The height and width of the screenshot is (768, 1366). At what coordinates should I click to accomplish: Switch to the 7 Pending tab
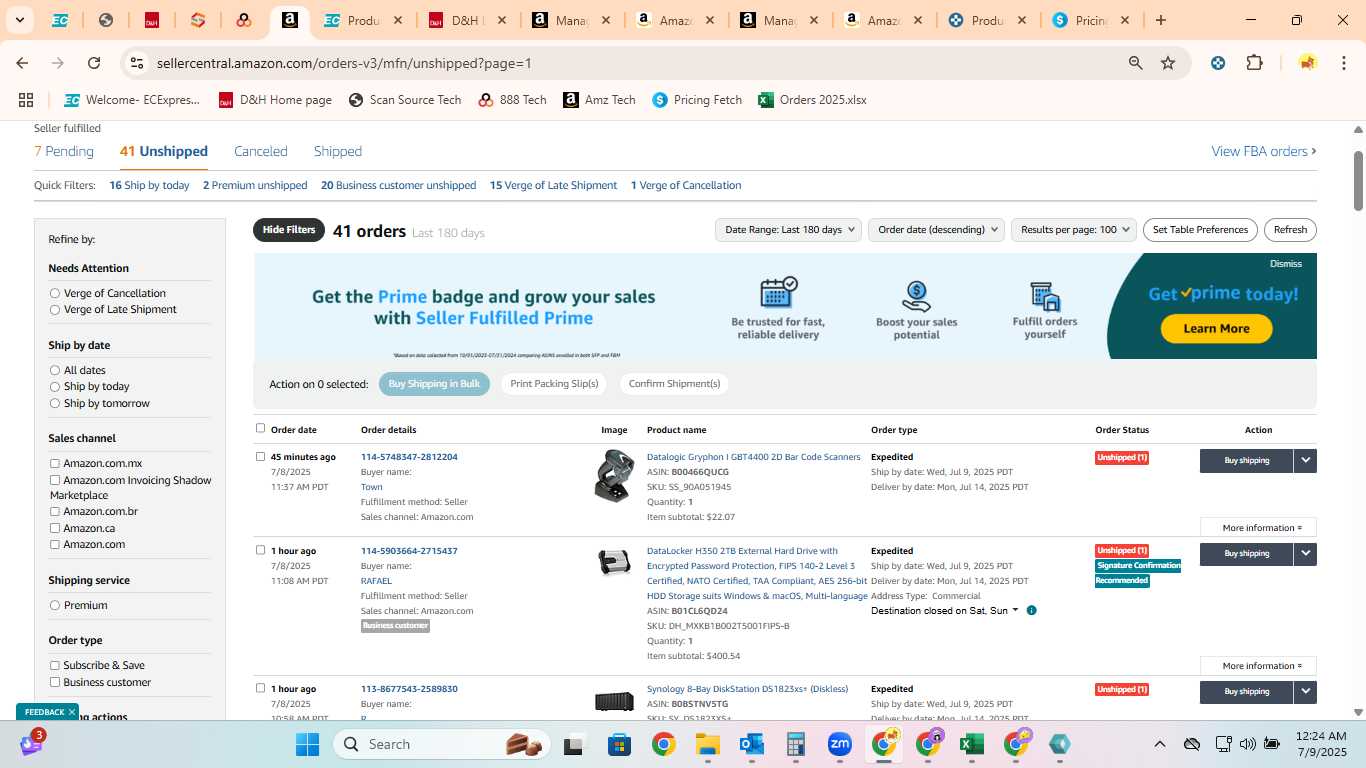[x=64, y=151]
